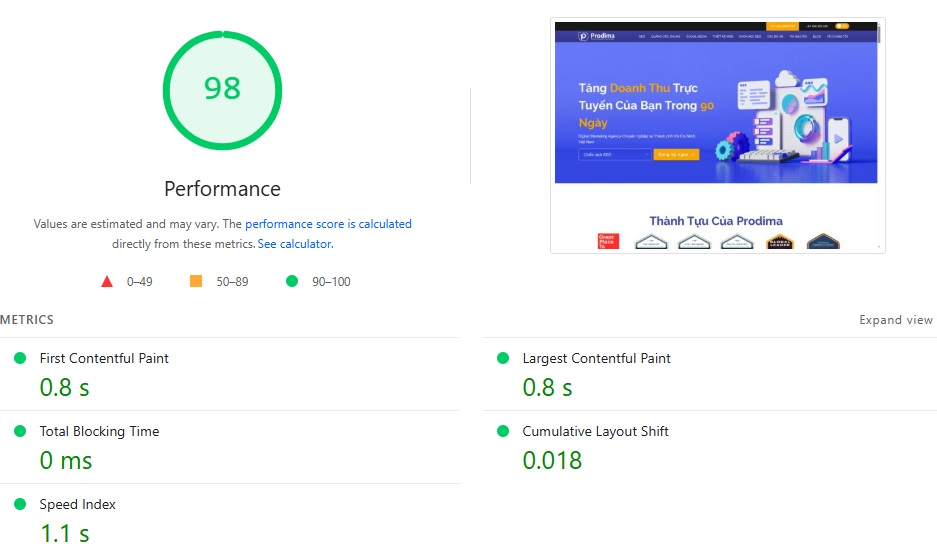Image resolution: width=937 pixels, height=555 pixels.
Task: Click green status dot beside Total Blocking Time
Action: click(x=20, y=431)
